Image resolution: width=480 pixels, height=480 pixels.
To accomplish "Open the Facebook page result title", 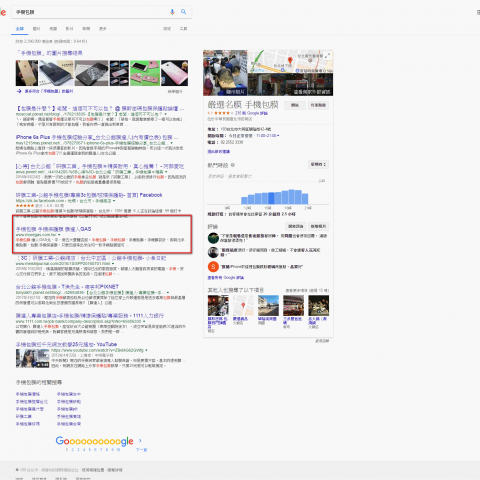I will [89, 195].
